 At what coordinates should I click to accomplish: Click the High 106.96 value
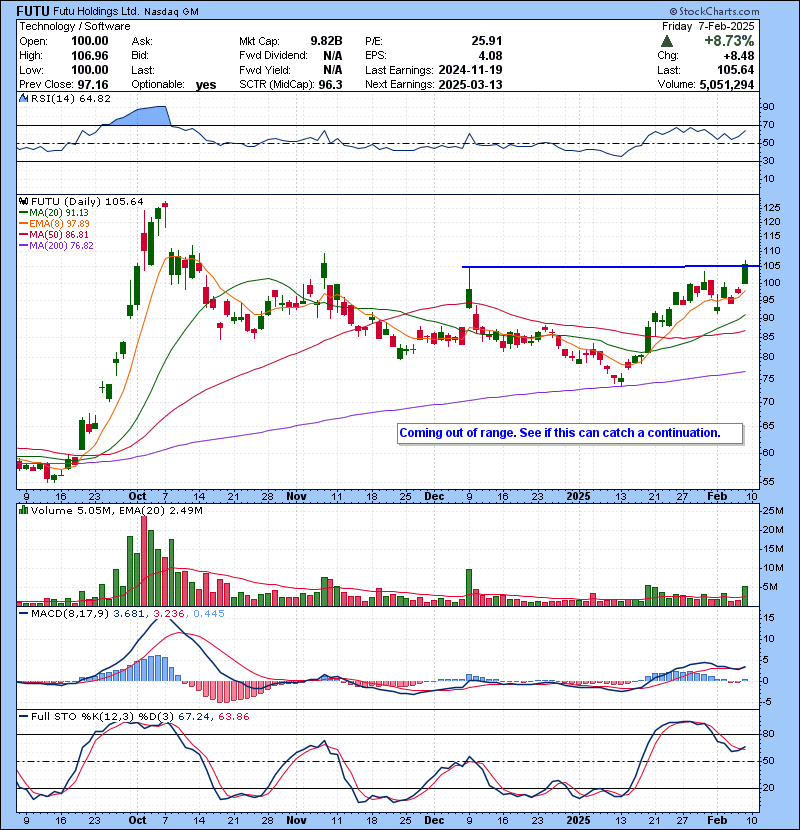(x=89, y=56)
